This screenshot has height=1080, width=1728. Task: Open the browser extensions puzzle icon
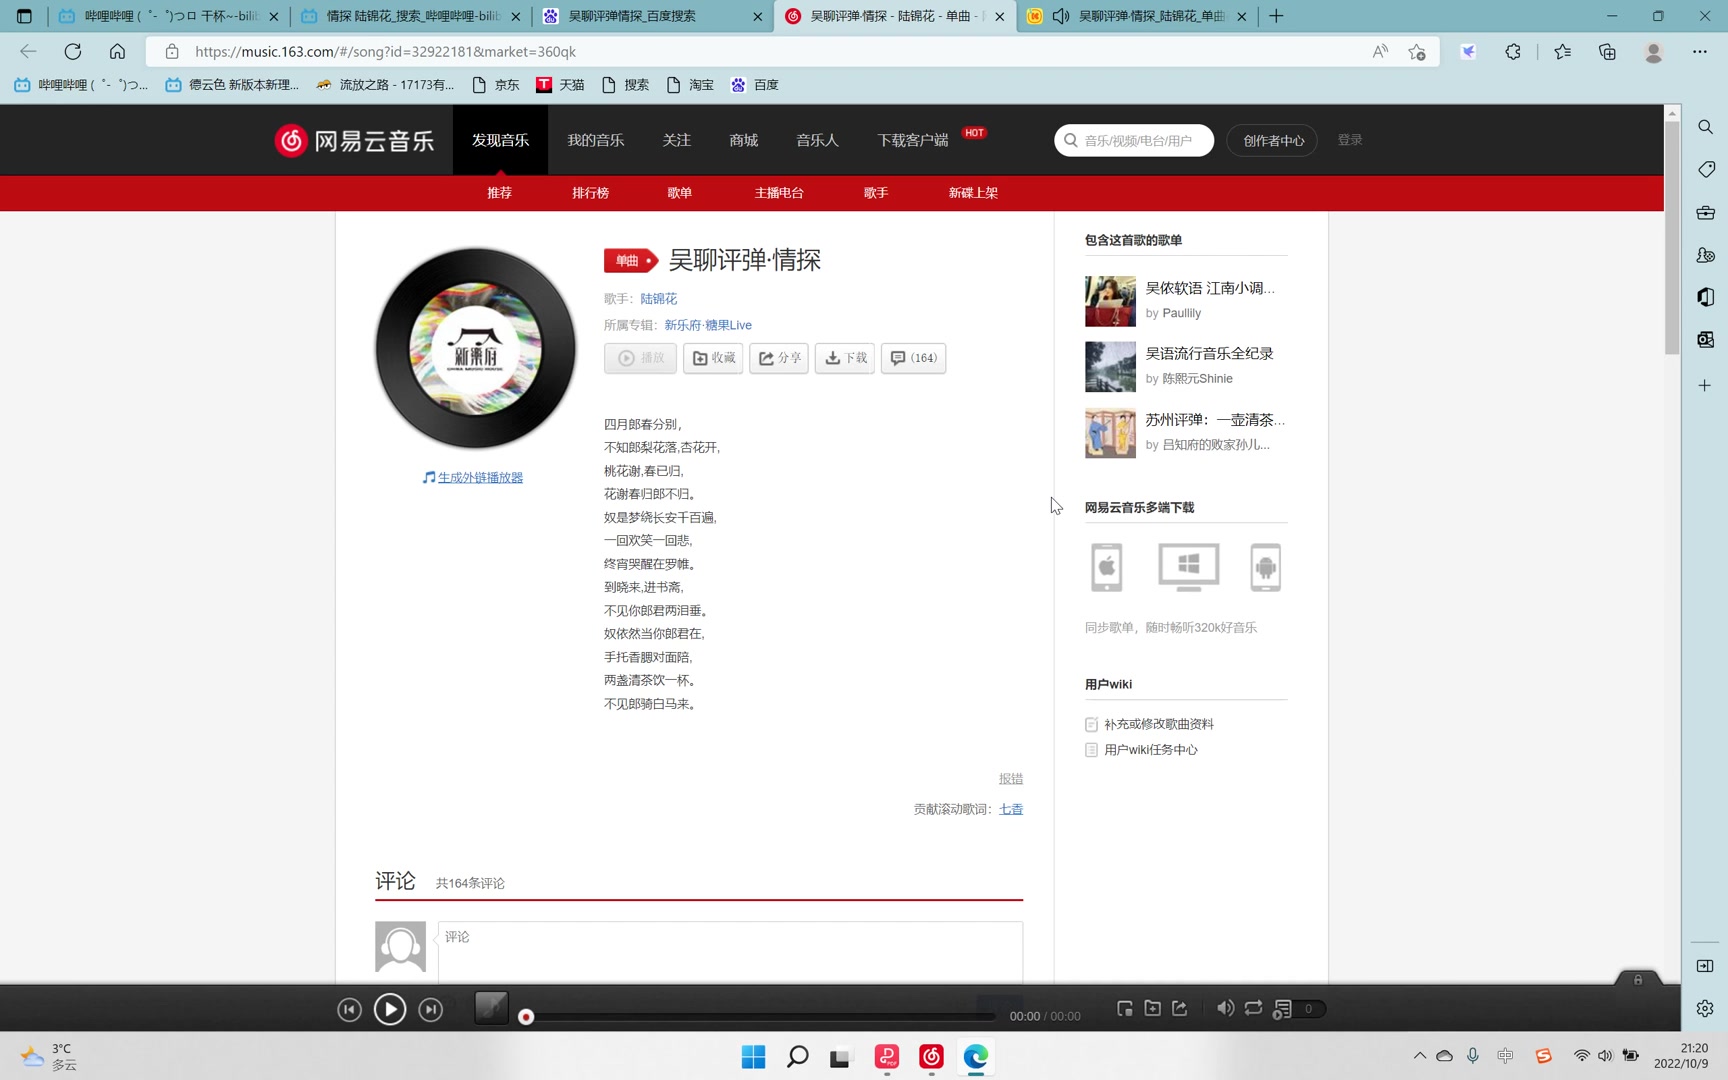click(x=1513, y=51)
